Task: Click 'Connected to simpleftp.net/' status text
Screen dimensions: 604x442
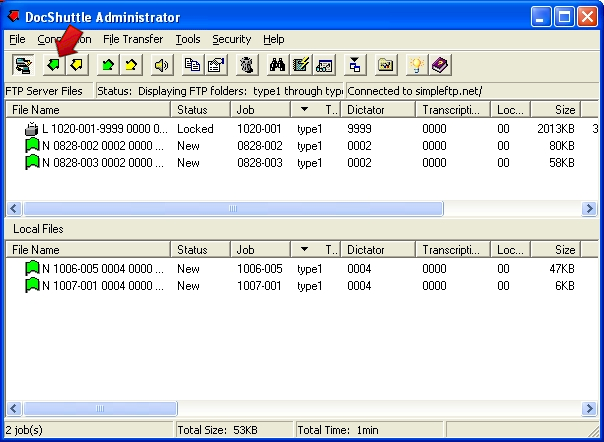Action: coord(414,91)
